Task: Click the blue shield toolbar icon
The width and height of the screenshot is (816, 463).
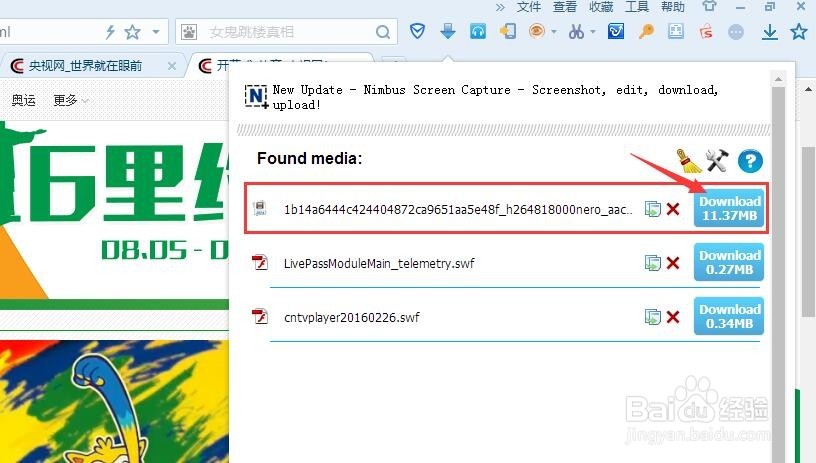Action: click(x=417, y=32)
